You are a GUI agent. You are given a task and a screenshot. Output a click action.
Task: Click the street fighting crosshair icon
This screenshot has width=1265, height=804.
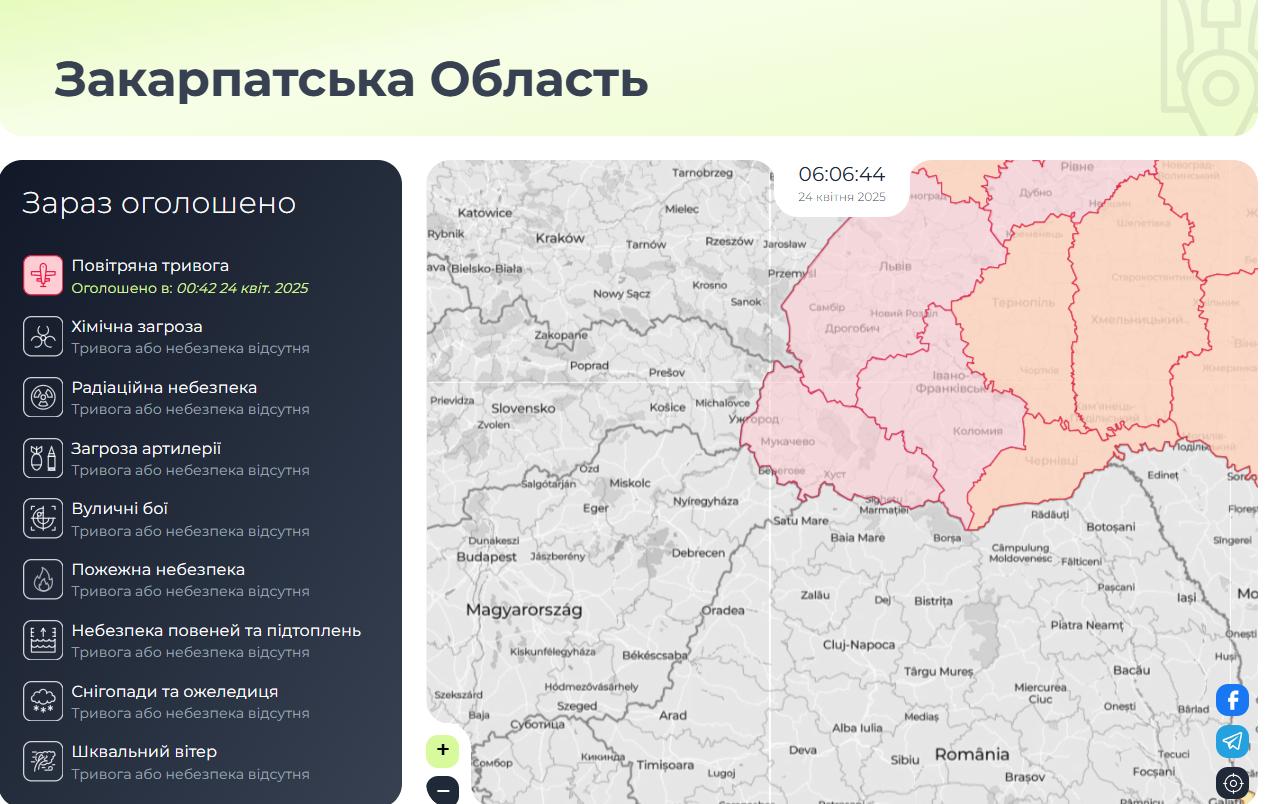click(43, 518)
